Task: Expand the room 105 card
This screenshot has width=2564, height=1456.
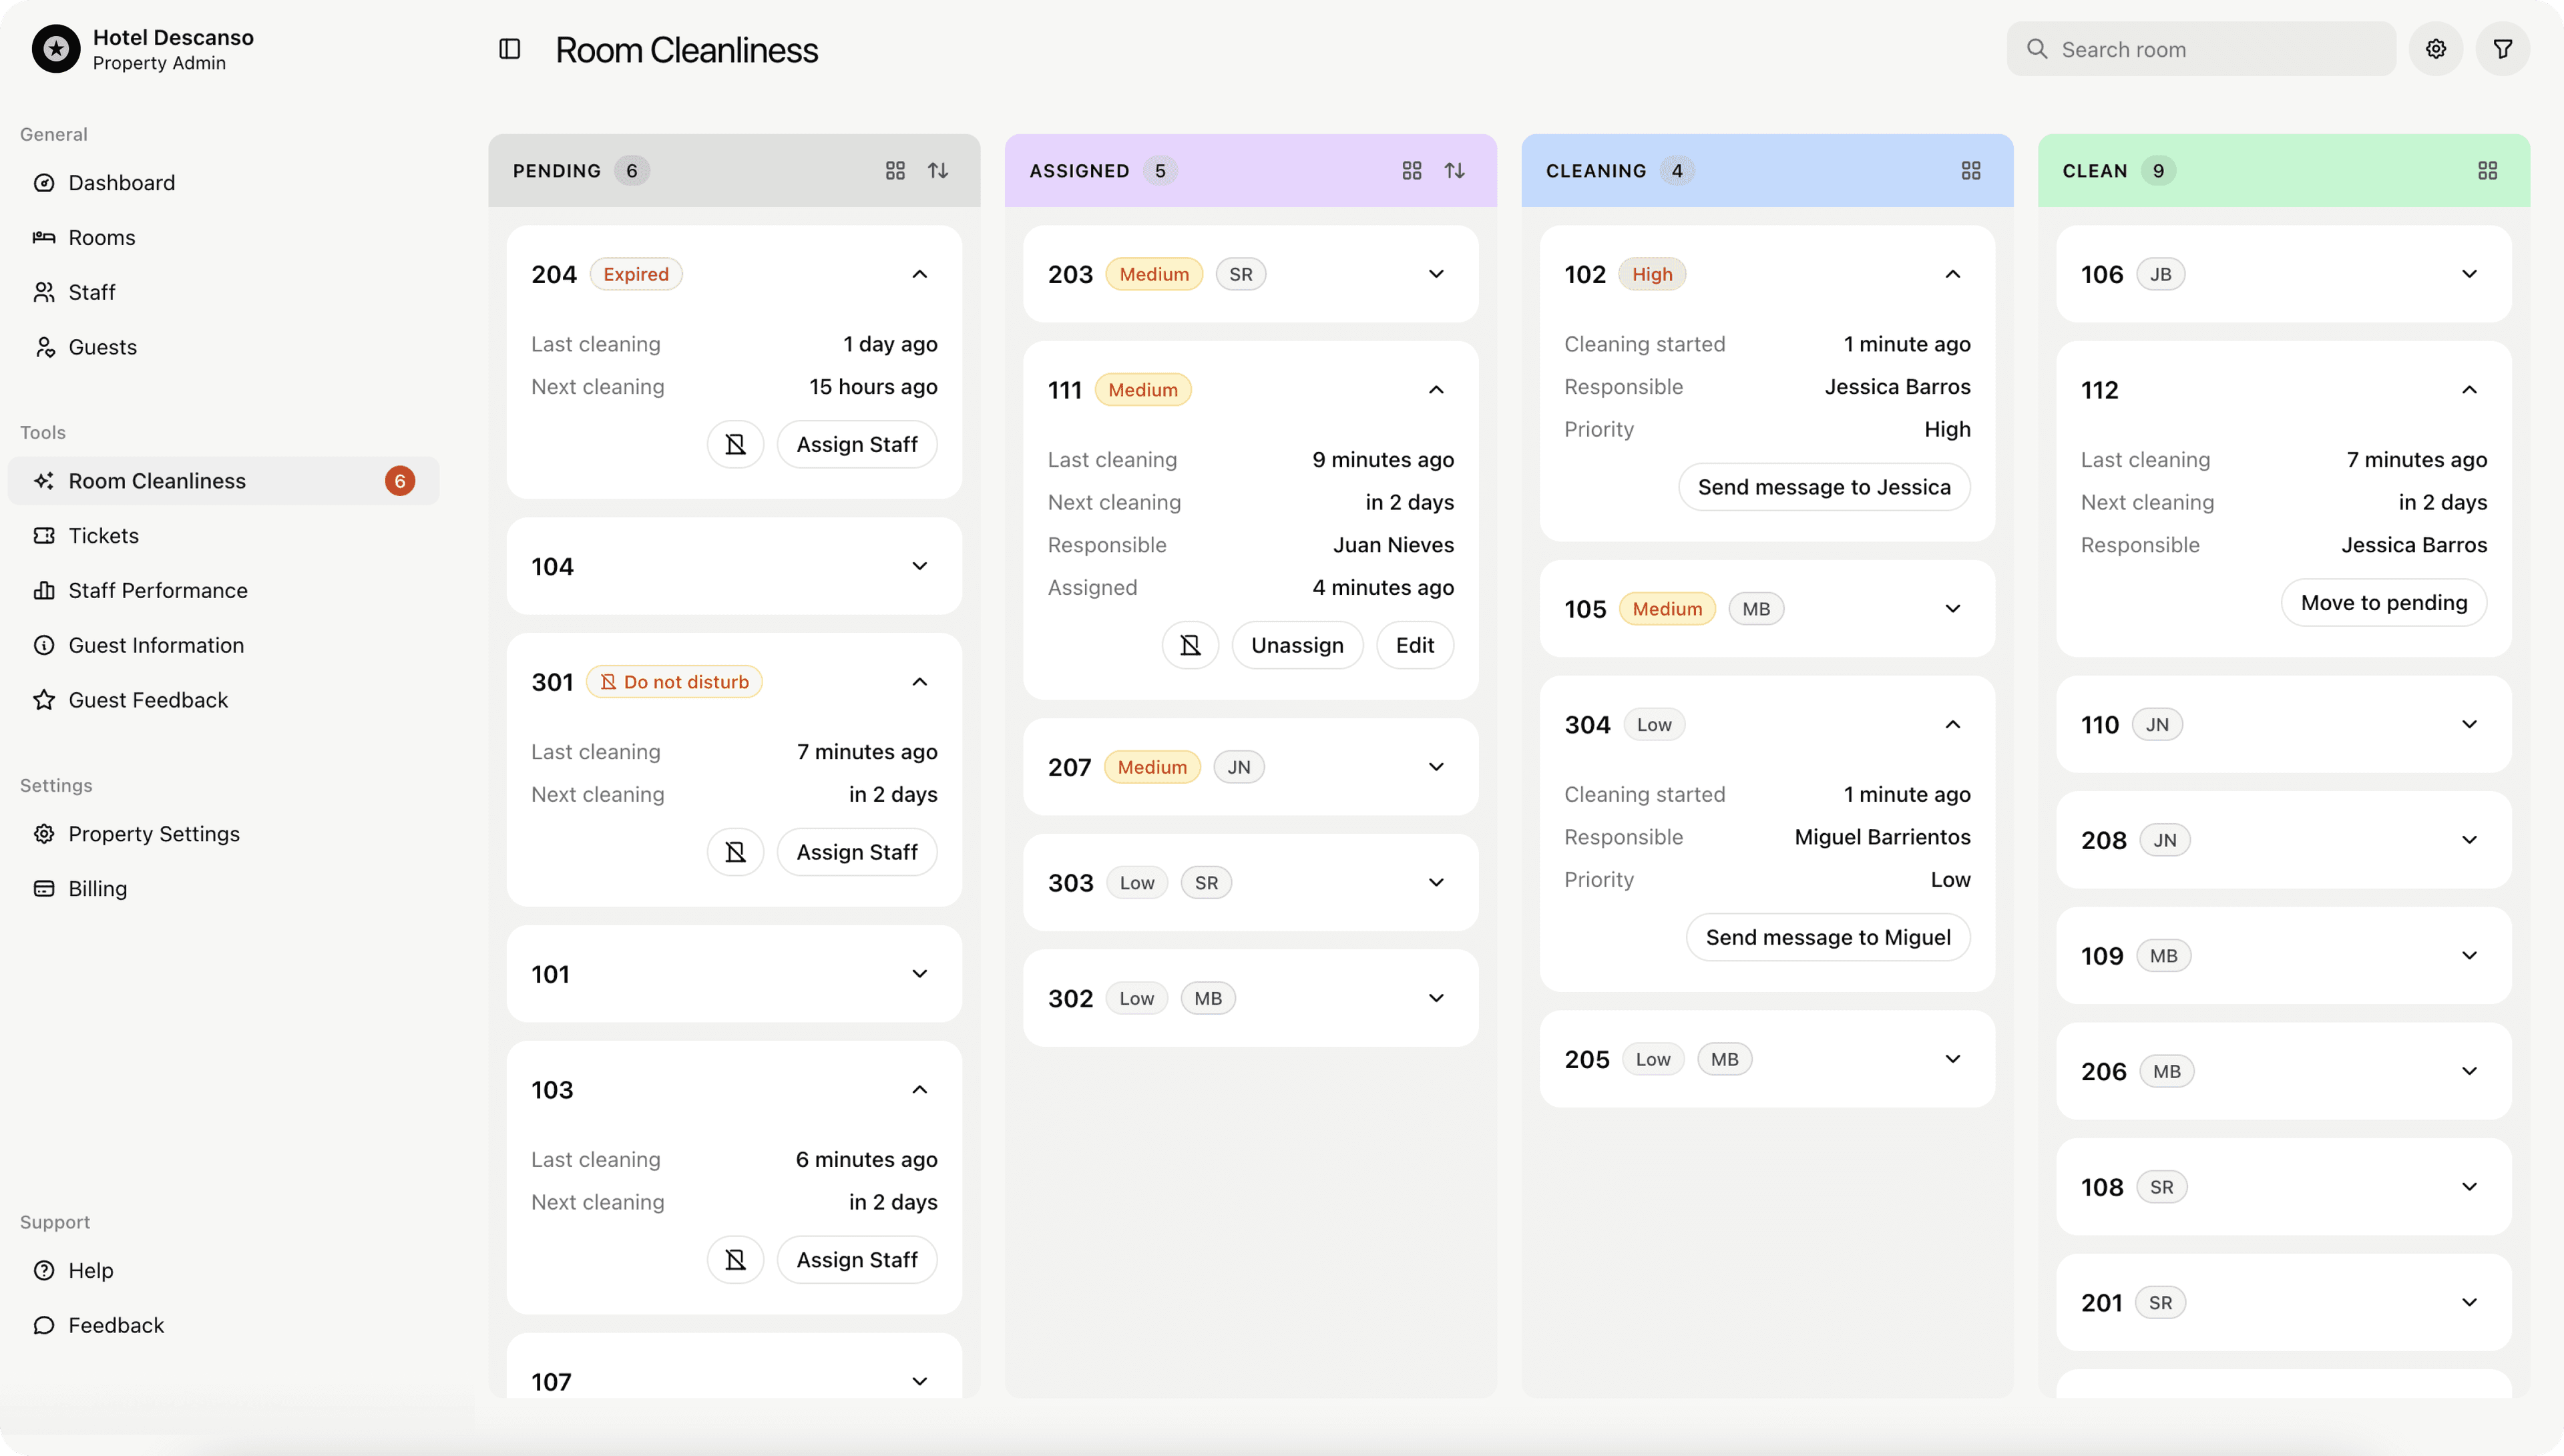Action: [x=1953, y=608]
